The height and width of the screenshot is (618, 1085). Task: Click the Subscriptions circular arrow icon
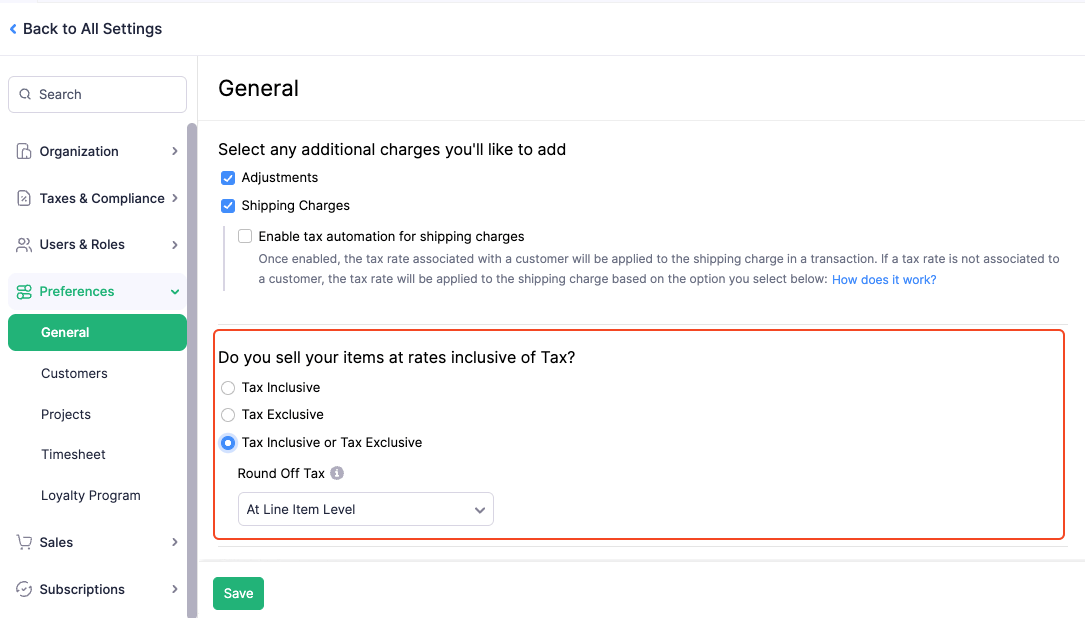(x=23, y=589)
